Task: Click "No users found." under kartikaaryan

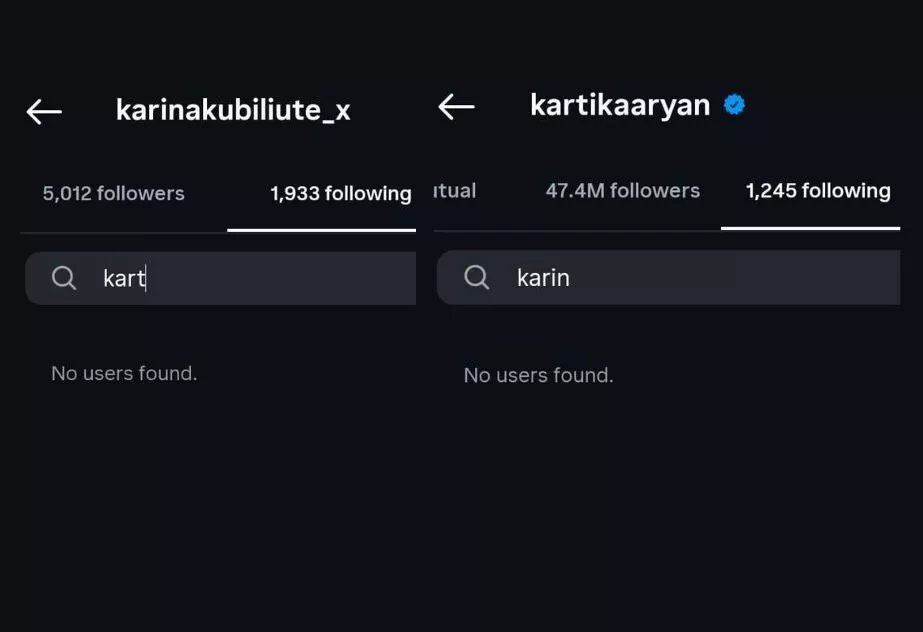Action: click(x=538, y=375)
